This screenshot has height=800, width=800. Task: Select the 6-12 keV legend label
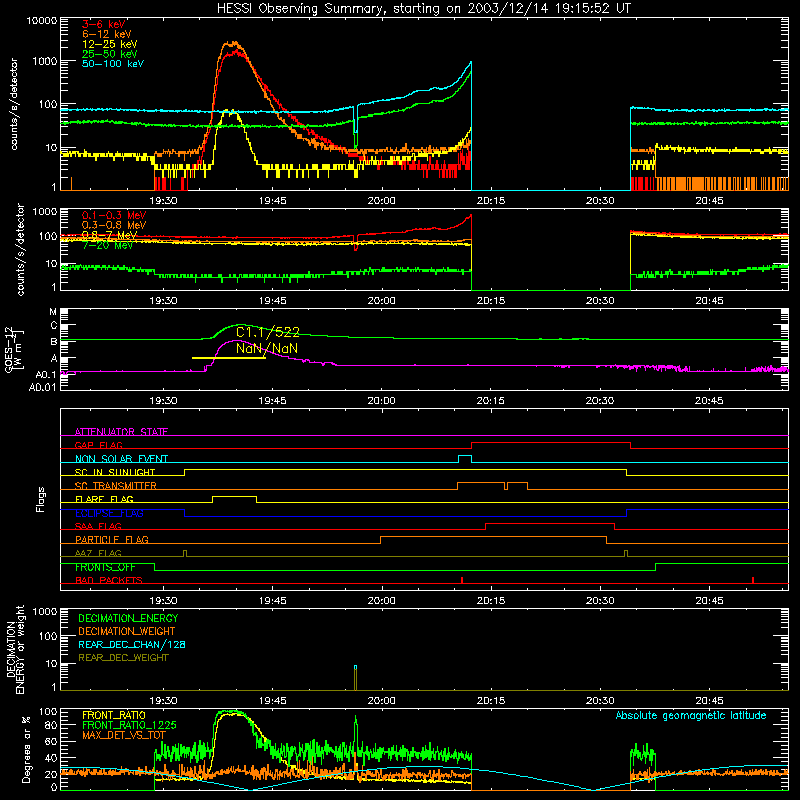pyautogui.click(x=107, y=34)
